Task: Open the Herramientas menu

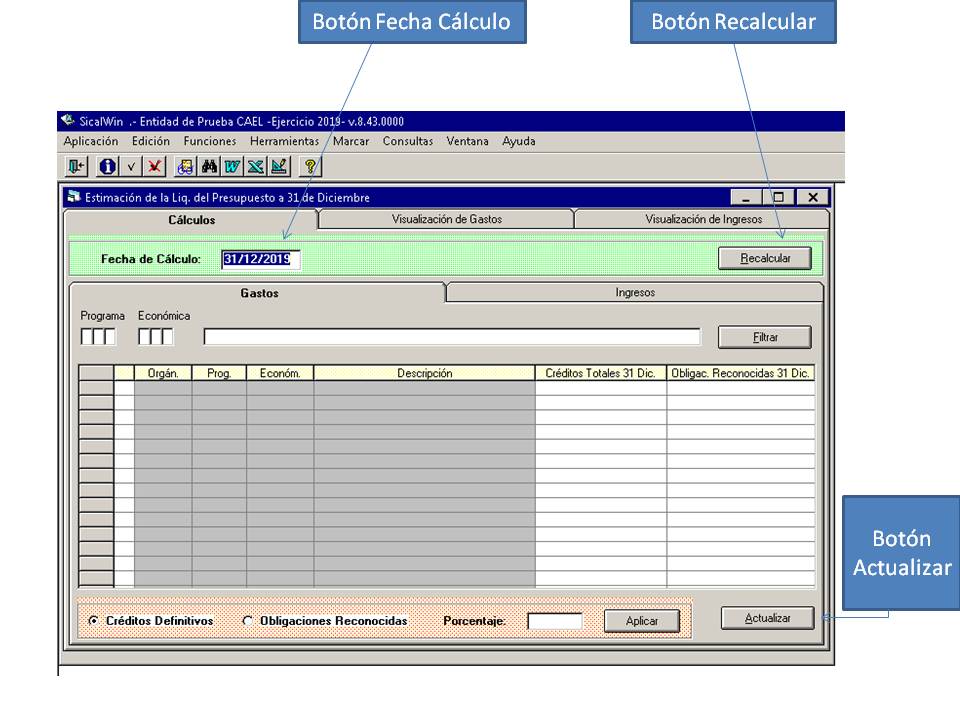Action: click(x=284, y=142)
